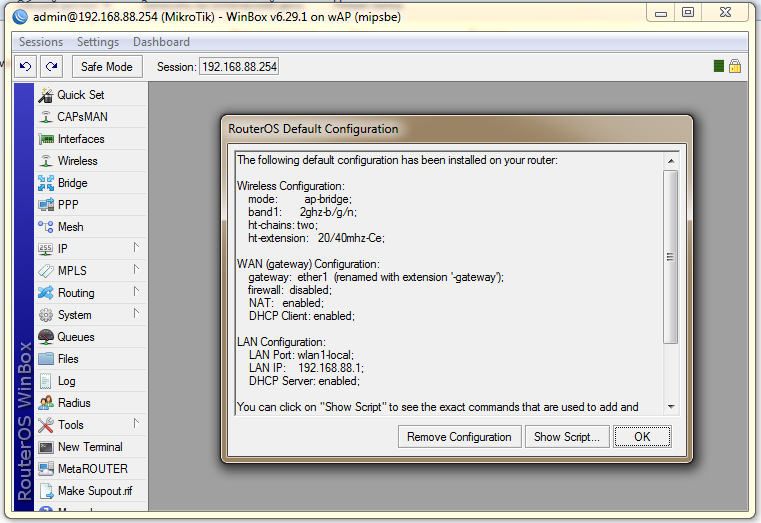
Task: Toggle Safe Mode on
Action: [106, 67]
